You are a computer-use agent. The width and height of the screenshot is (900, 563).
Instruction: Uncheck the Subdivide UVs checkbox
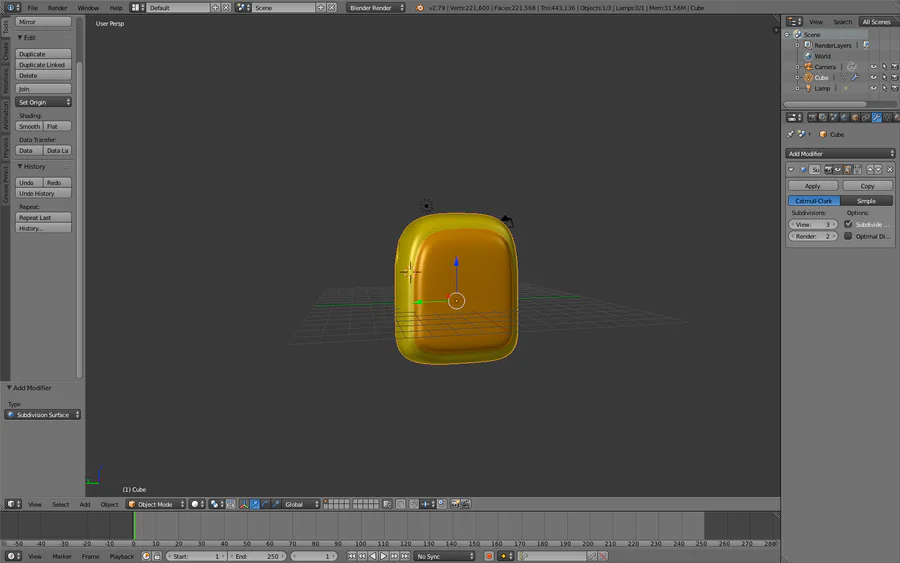tap(848, 224)
